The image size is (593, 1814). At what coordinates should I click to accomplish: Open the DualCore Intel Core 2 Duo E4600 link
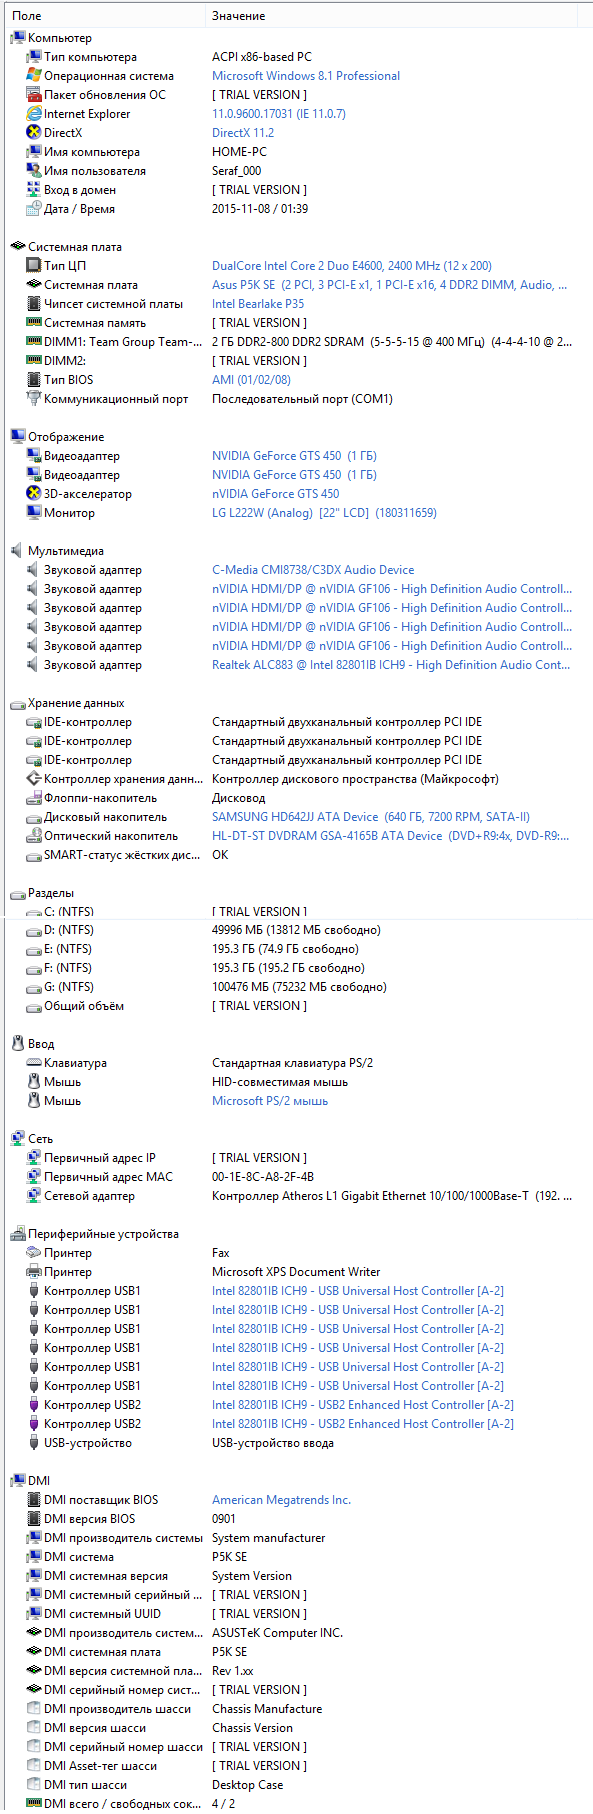[352, 266]
